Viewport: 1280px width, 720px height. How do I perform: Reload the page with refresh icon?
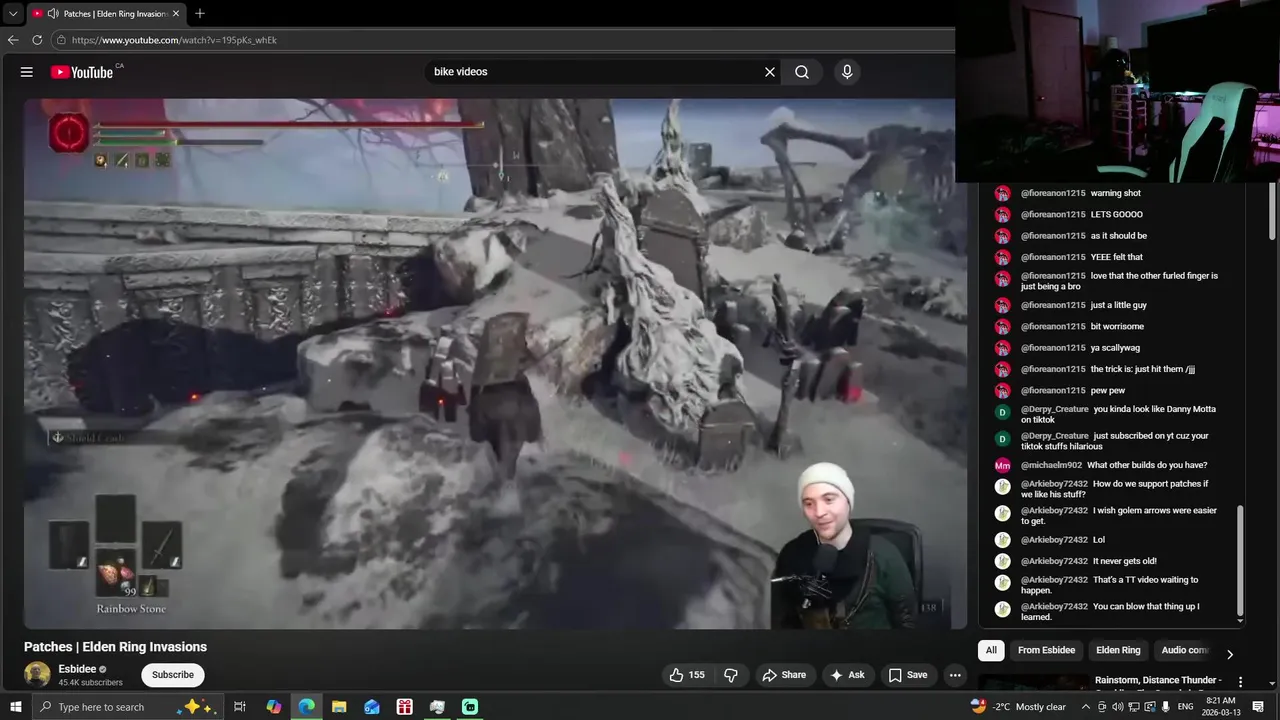[x=37, y=40]
